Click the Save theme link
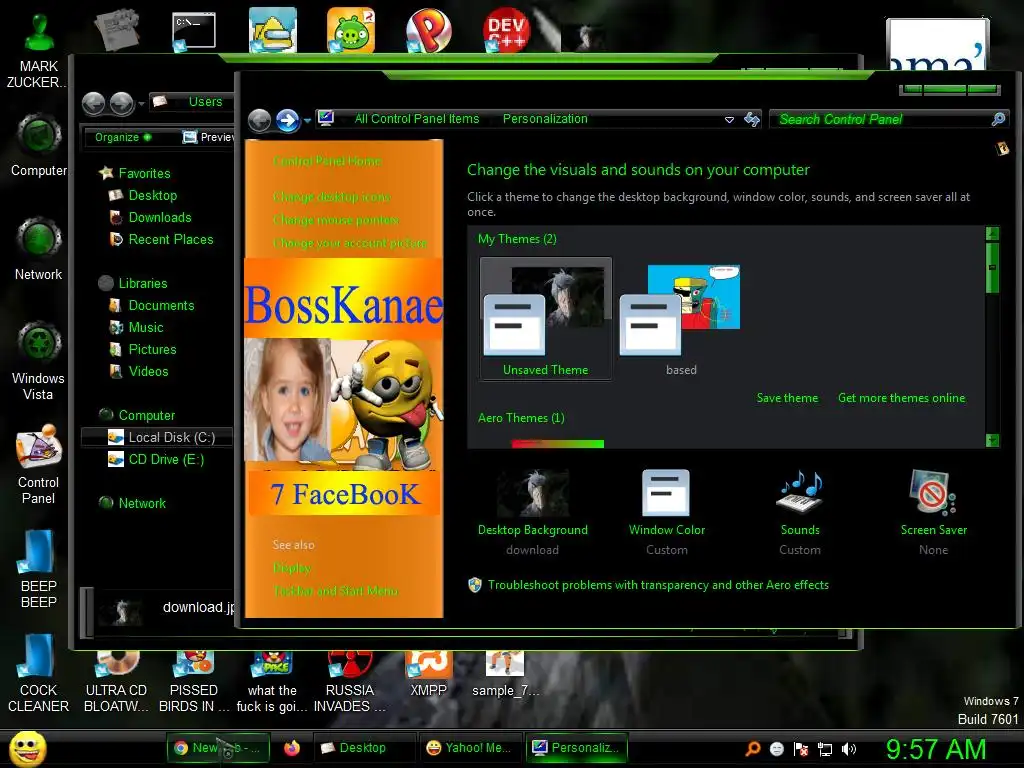 click(787, 398)
